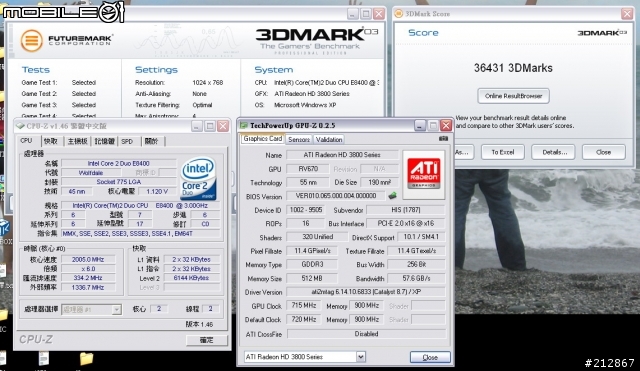This screenshot has width=640, height=371.
Task: Click the Online ResultBrowser button
Action: coord(513,96)
